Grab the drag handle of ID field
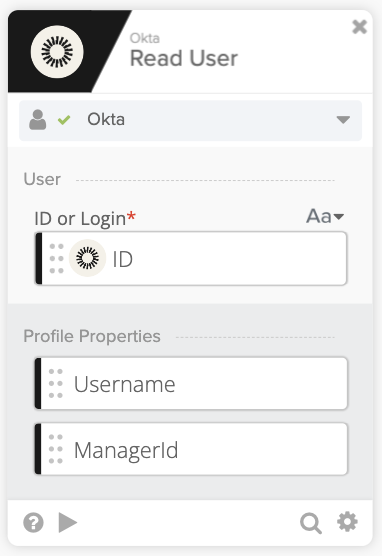Screen dimensions: 382x556 [56, 258]
